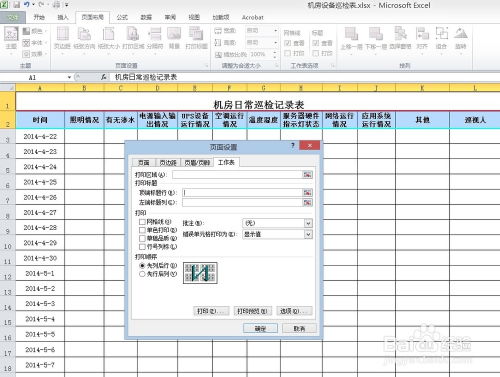Select Over, then down (先行后列) radio

(142, 274)
